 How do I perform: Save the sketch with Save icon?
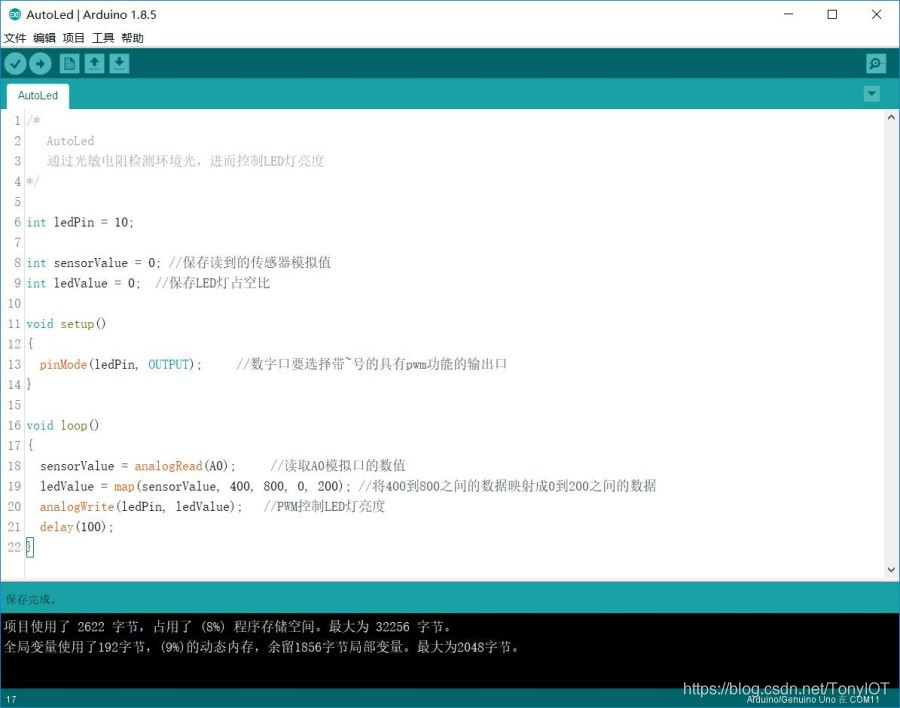[x=119, y=63]
